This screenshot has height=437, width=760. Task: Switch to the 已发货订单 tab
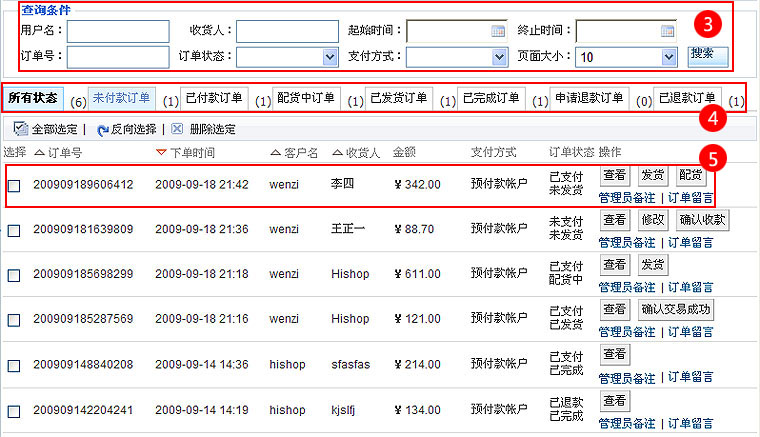399,98
